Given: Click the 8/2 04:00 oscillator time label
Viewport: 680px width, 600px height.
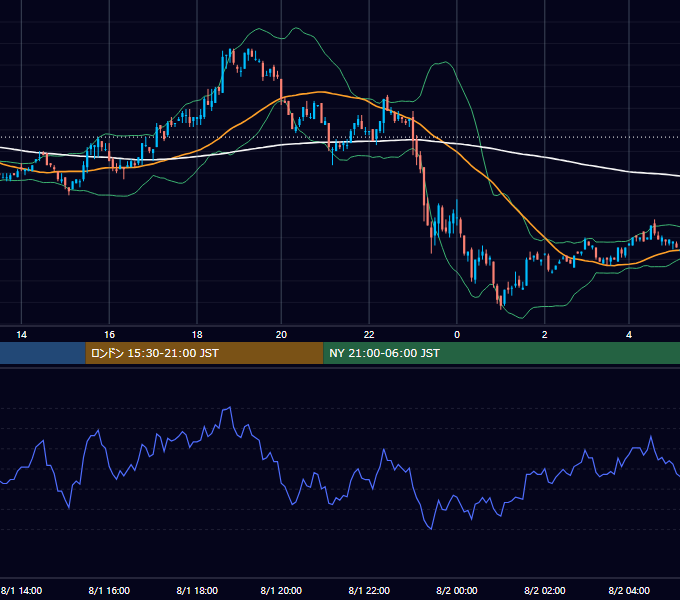Looking at the screenshot, I should click(x=629, y=590).
